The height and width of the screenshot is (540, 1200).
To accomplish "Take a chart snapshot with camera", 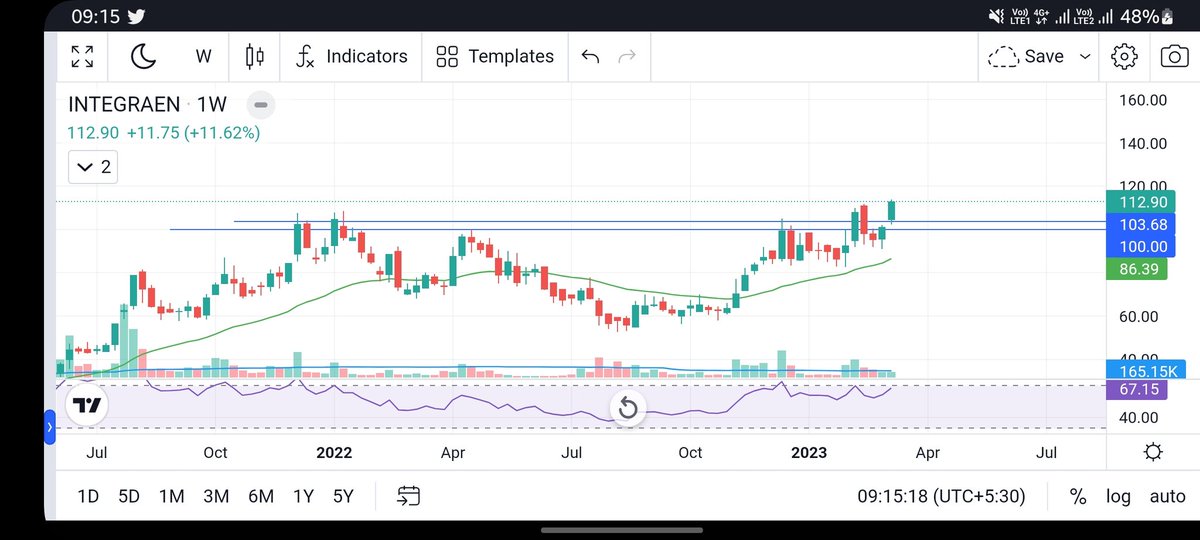I will pos(1174,56).
